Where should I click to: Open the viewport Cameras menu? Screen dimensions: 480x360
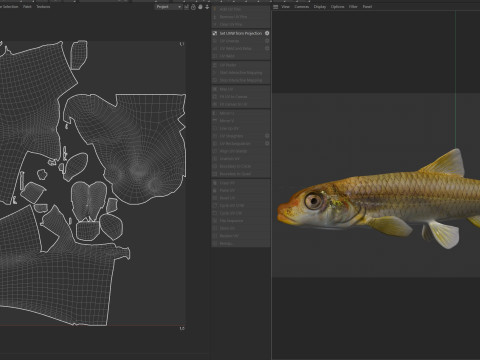coord(302,7)
